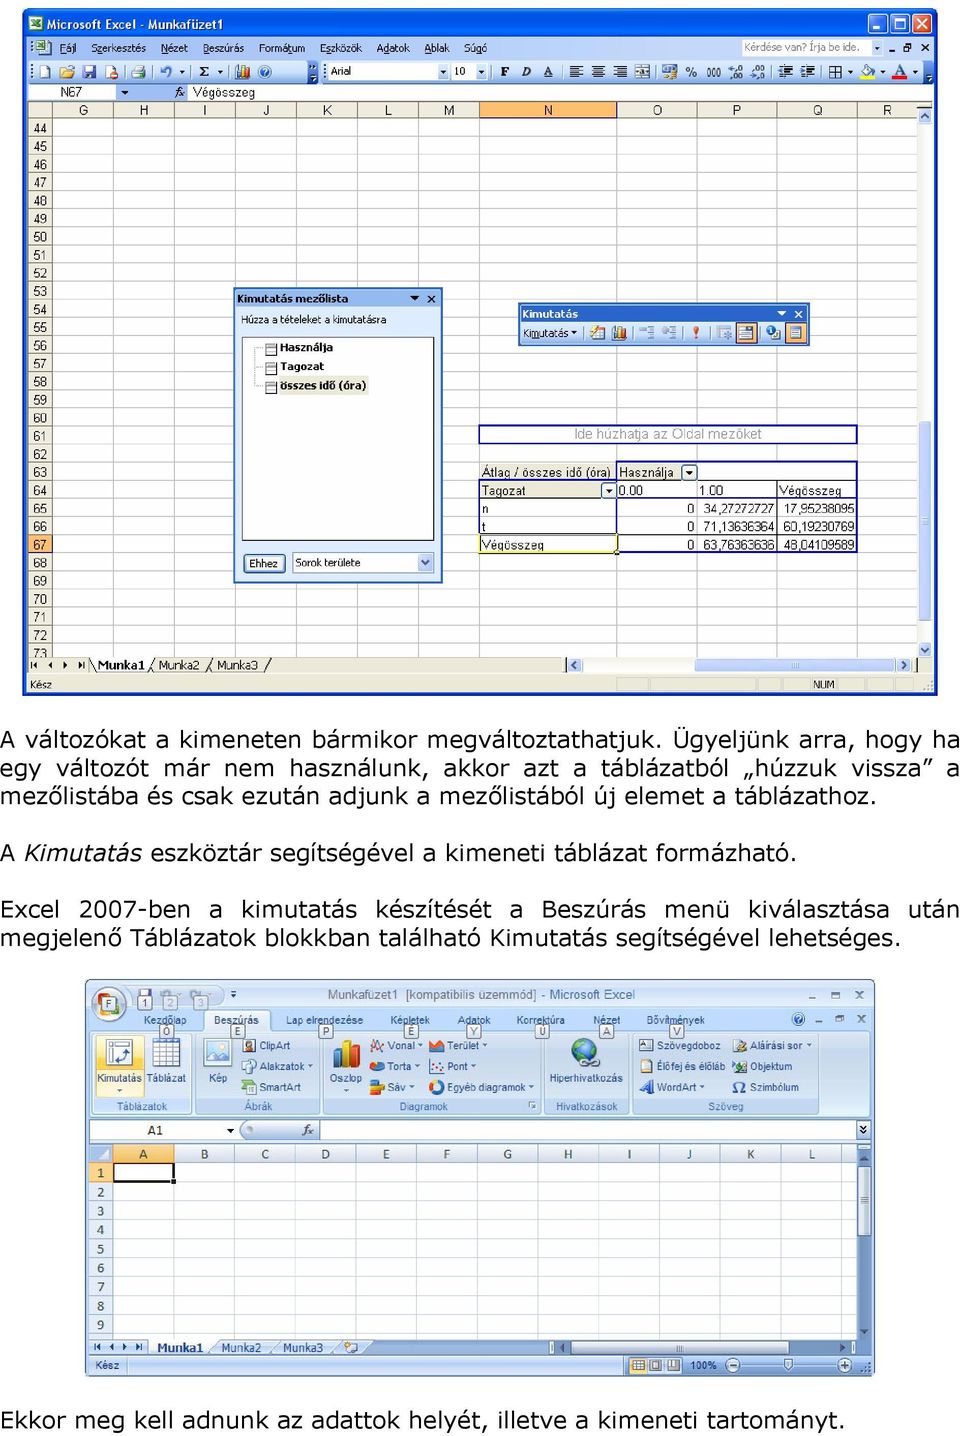Screen dimensions: 960x1436
Task: Click the Ehhez button in field list
Action: (264, 563)
